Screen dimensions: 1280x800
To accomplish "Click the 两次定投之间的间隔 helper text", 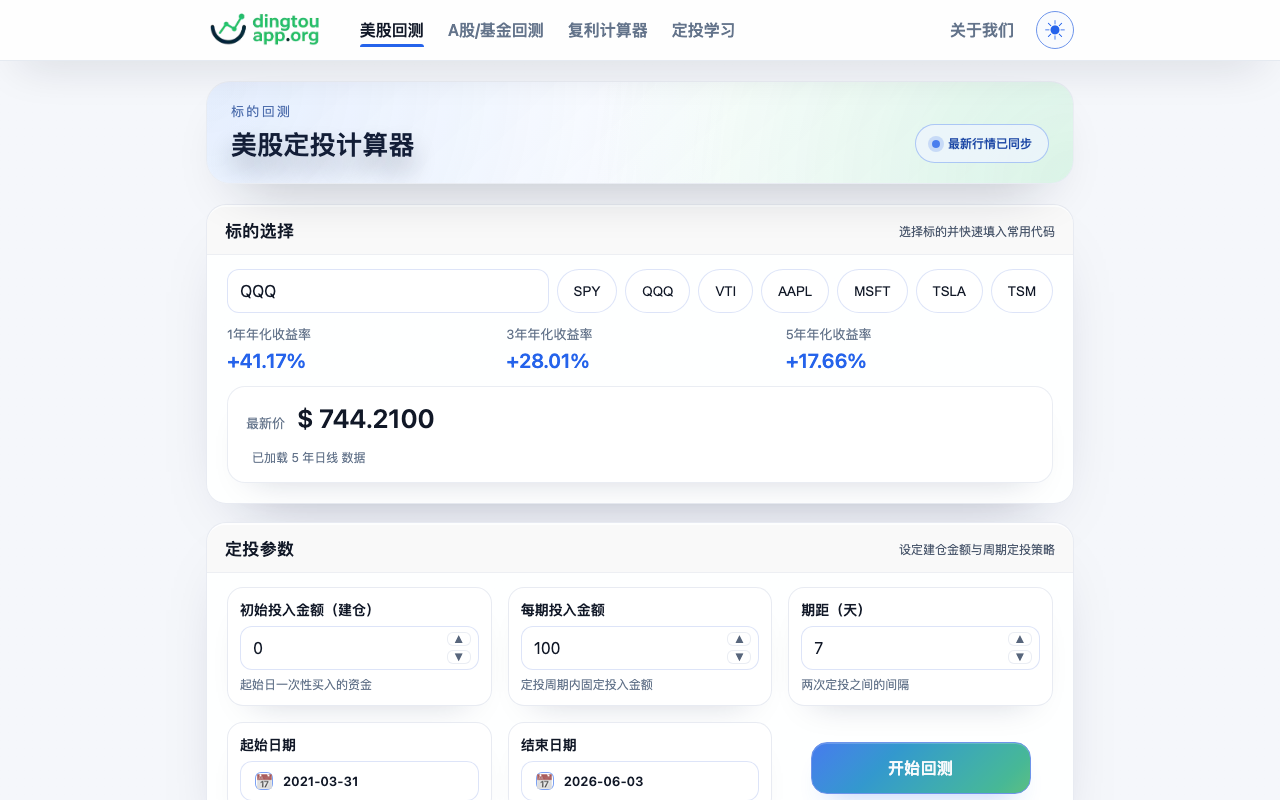I will (855, 685).
